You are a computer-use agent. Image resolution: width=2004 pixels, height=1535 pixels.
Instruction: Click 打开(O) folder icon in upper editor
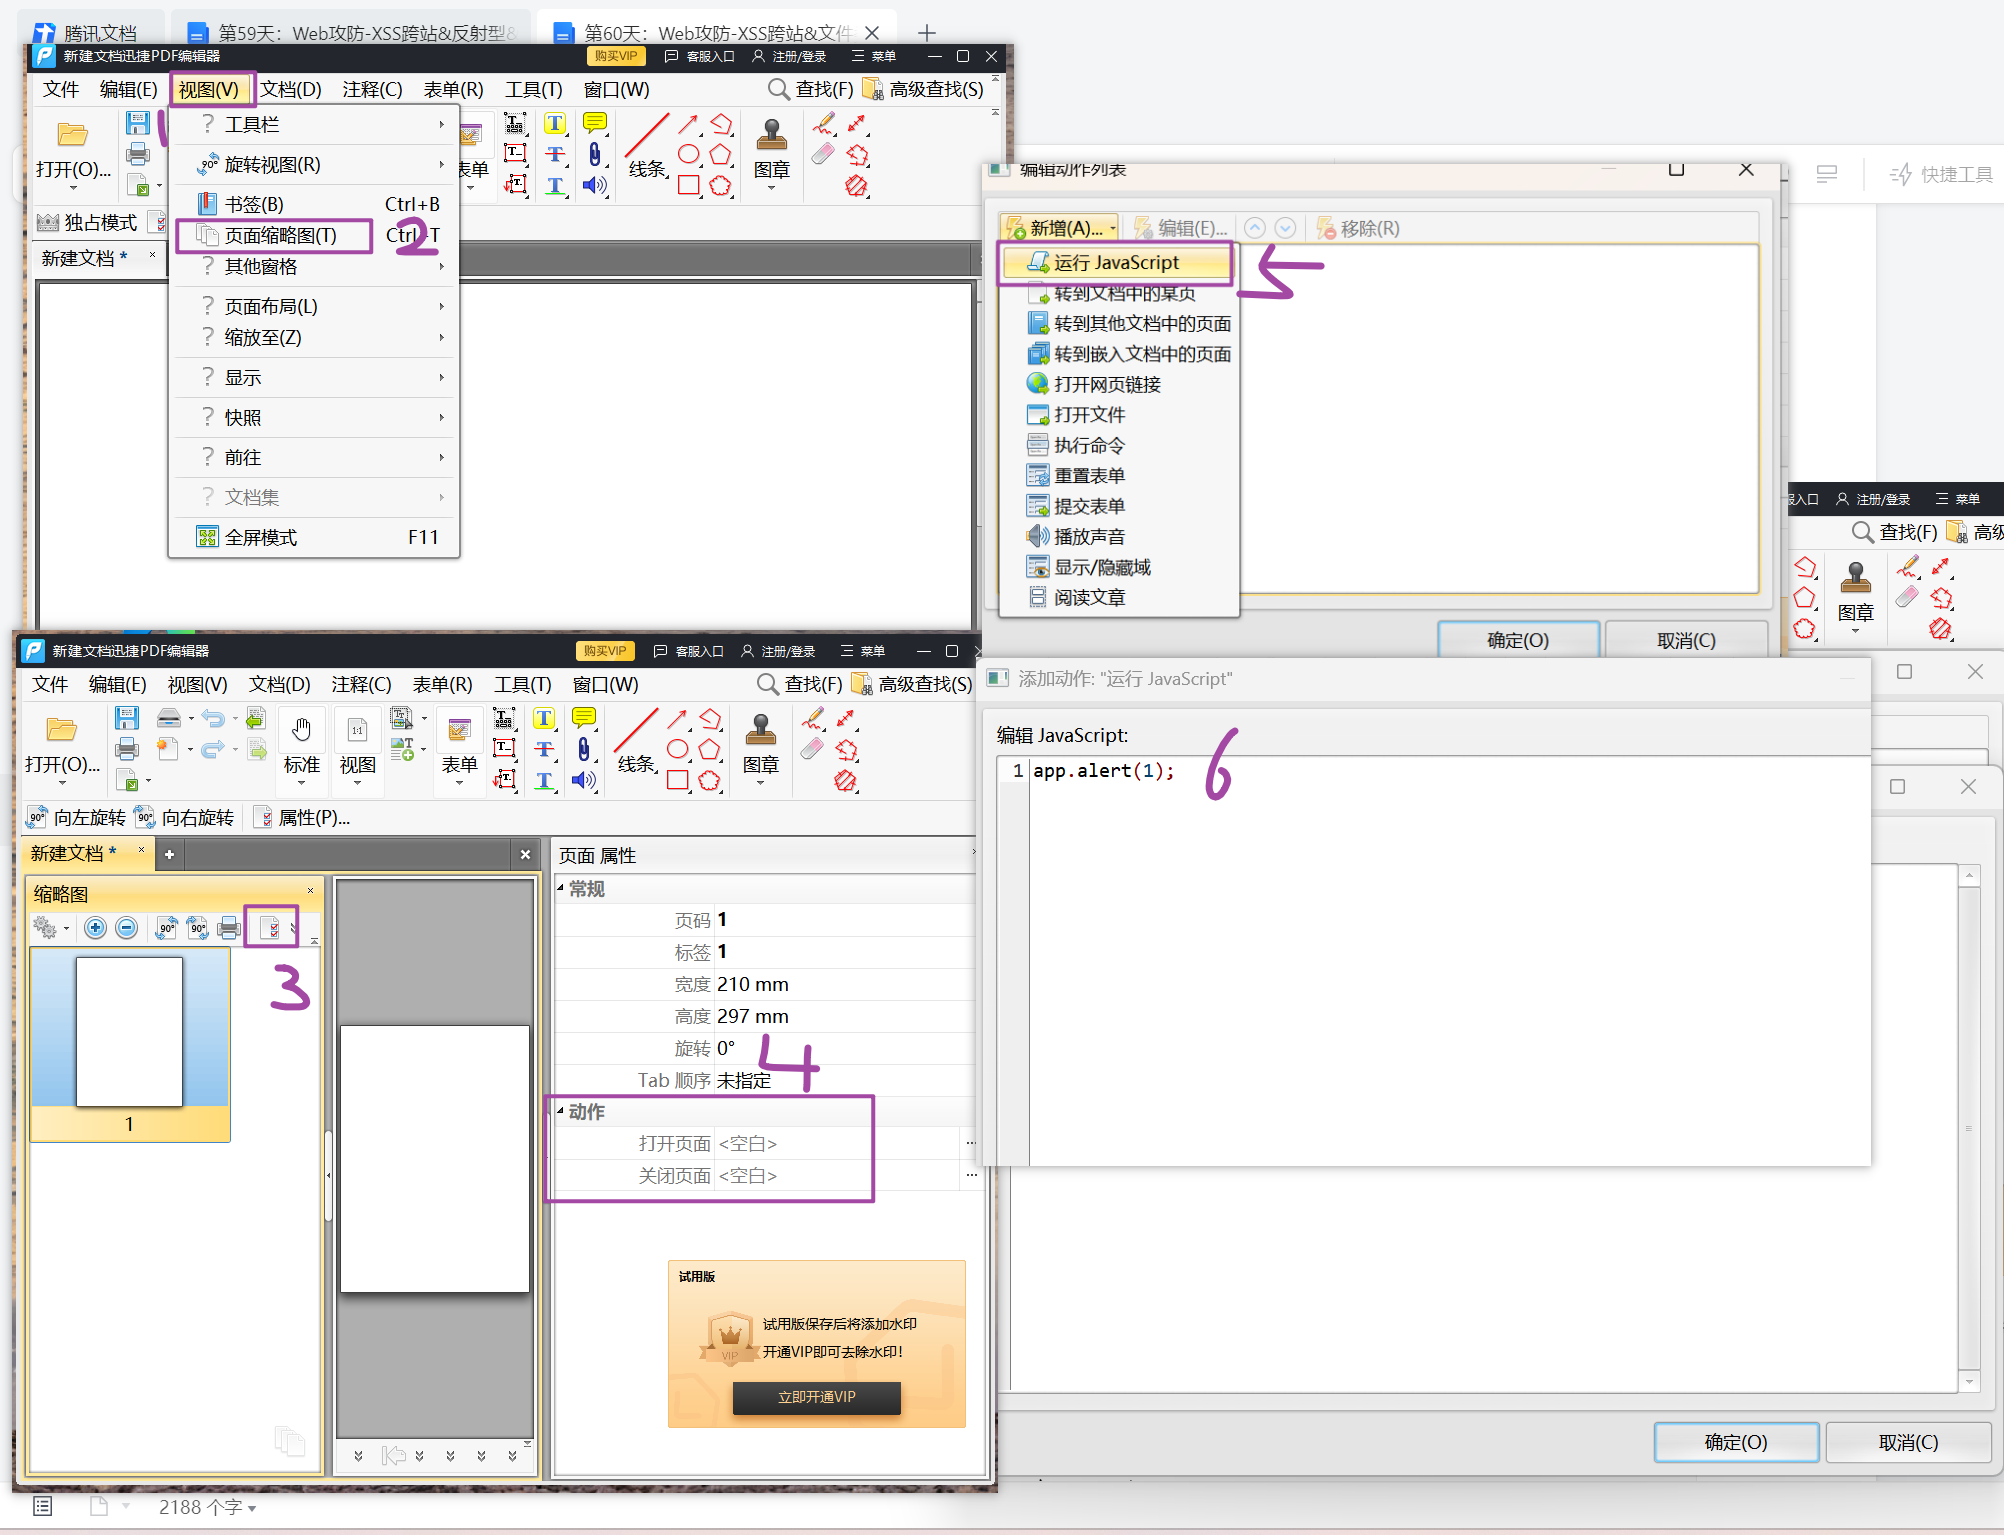point(72,134)
